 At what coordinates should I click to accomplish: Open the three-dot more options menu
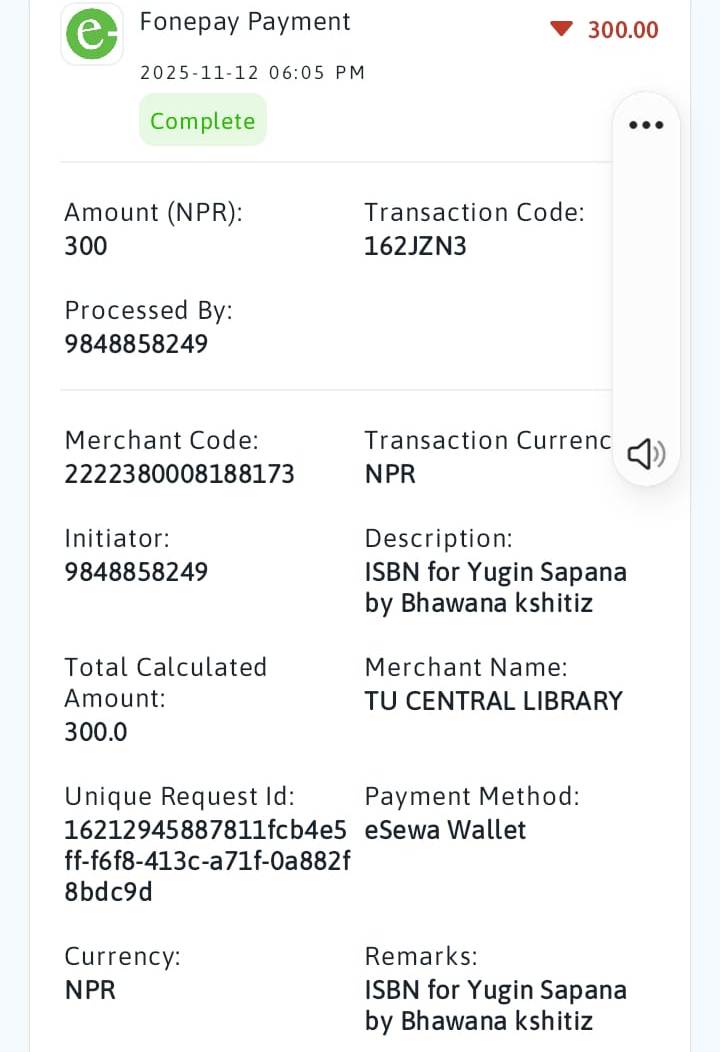click(646, 125)
